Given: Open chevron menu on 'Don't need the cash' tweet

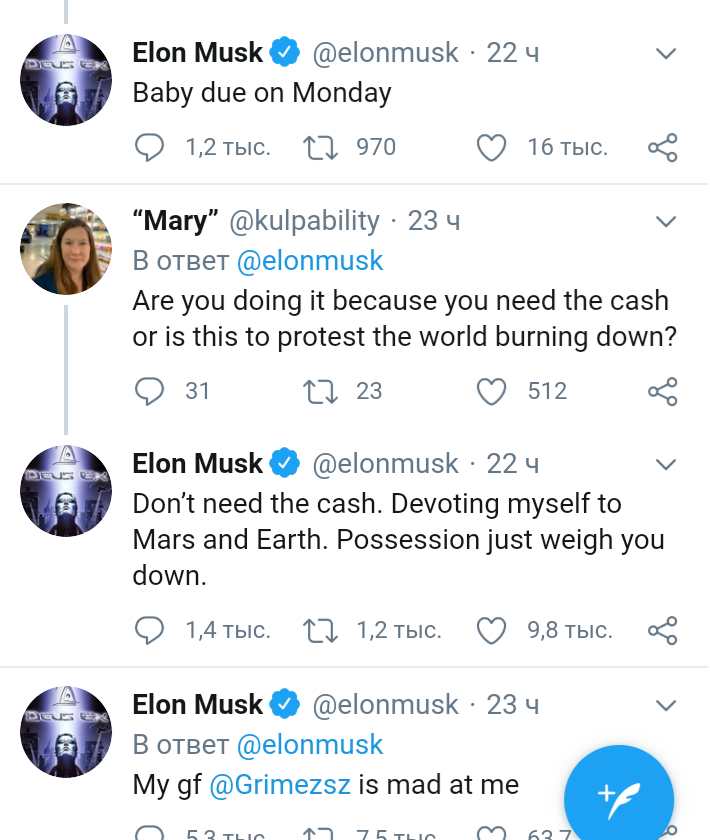Looking at the screenshot, I should coord(666,464).
